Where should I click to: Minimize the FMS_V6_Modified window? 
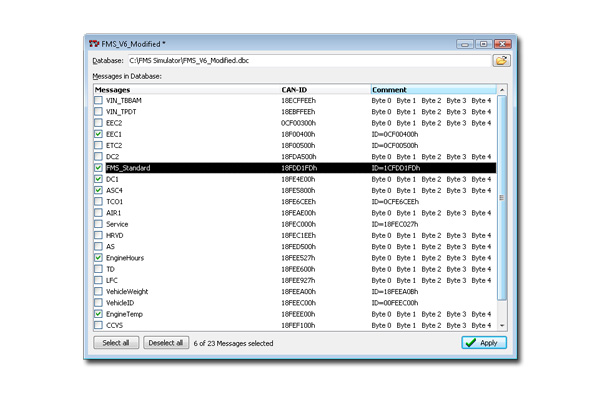tap(466, 44)
